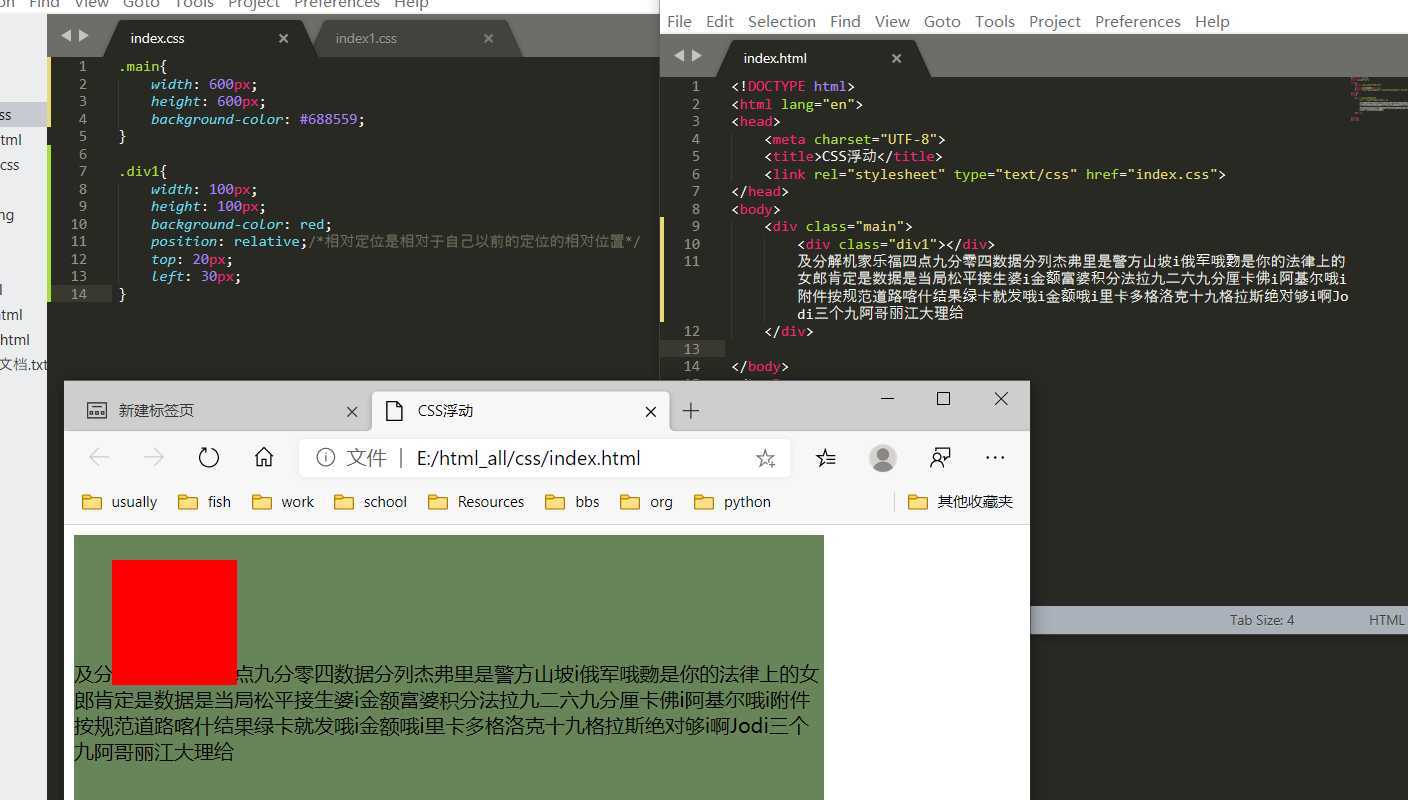Click the <title>CSS浮动</title> line

(x=853, y=156)
